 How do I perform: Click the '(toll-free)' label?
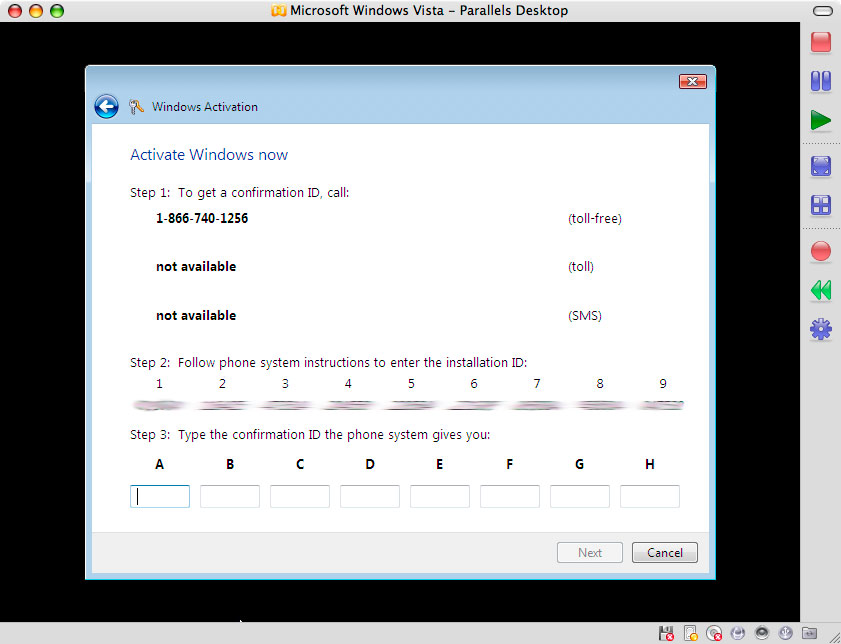[595, 219]
